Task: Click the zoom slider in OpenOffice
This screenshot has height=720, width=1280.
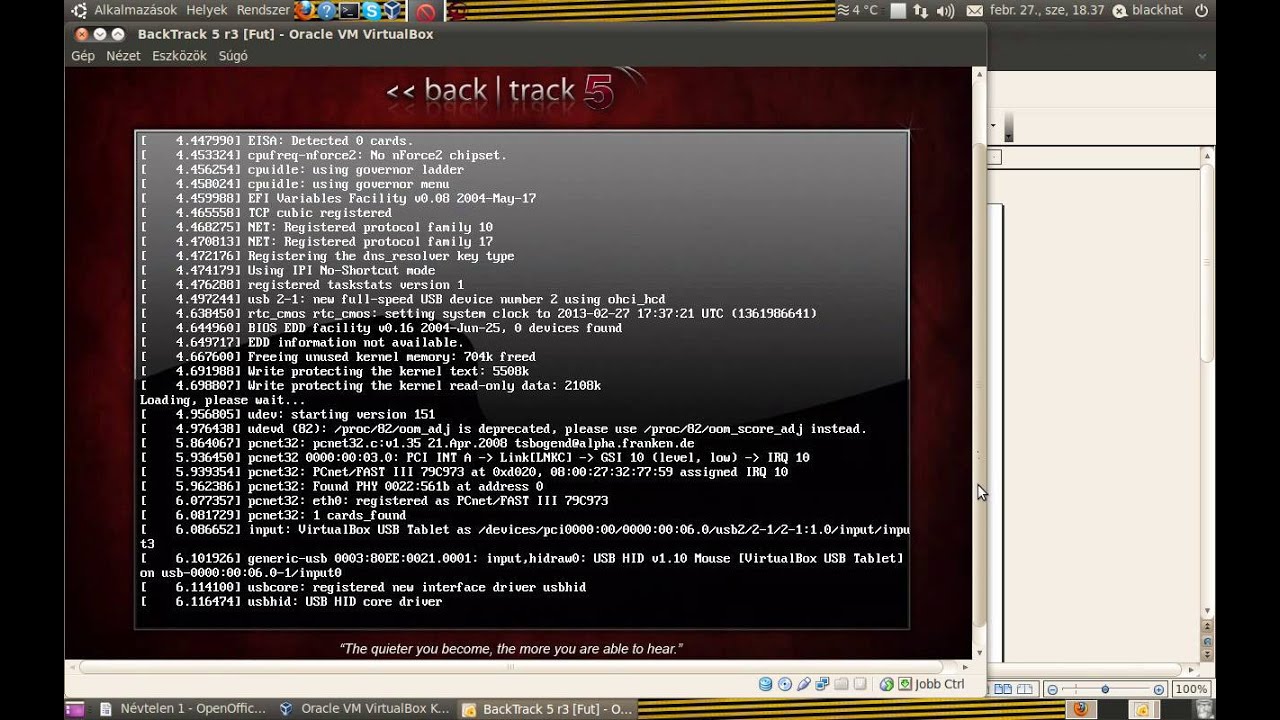Action: (x=1105, y=689)
